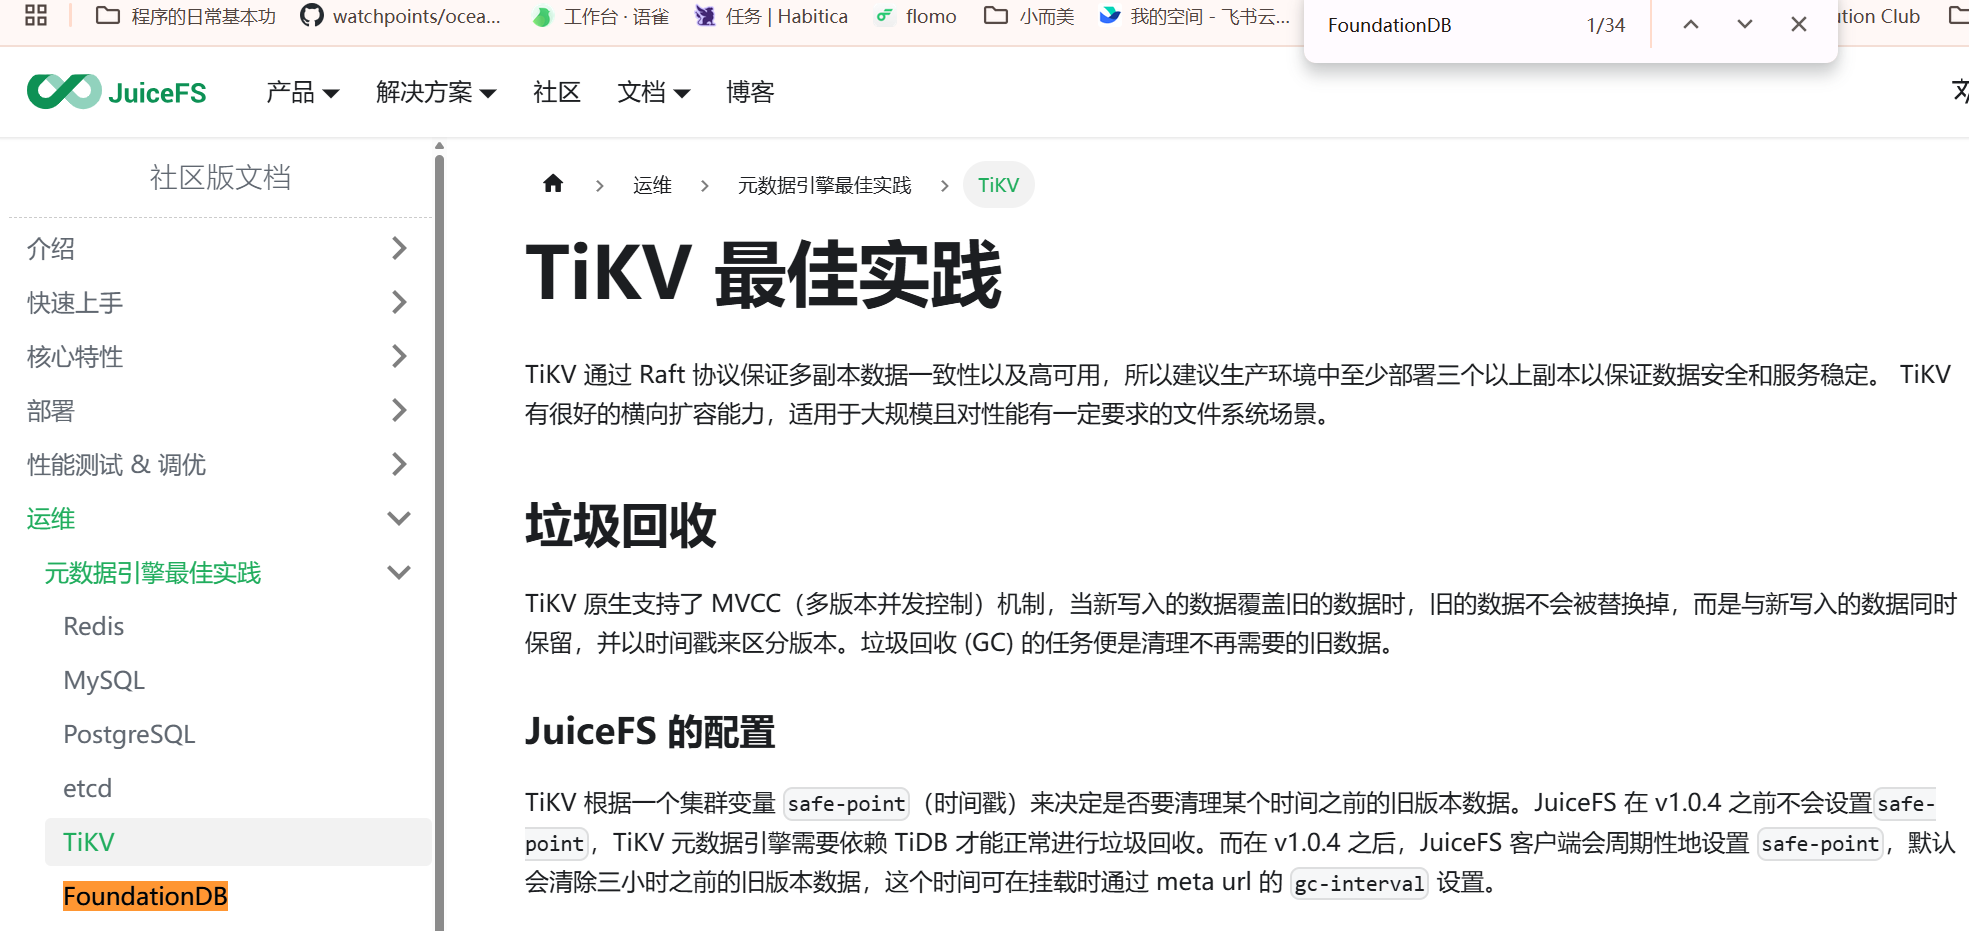Go to the 社区 page

click(x=557, y=92)
